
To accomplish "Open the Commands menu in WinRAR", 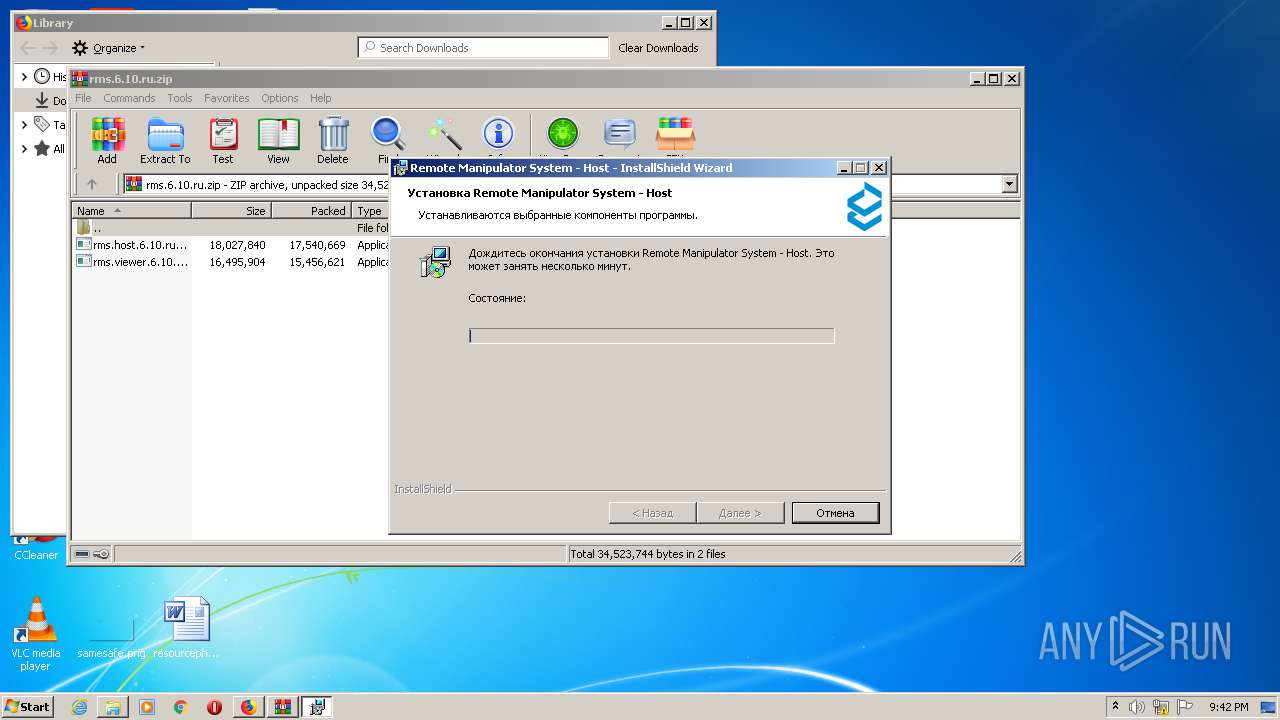I will tap(129, 98).
